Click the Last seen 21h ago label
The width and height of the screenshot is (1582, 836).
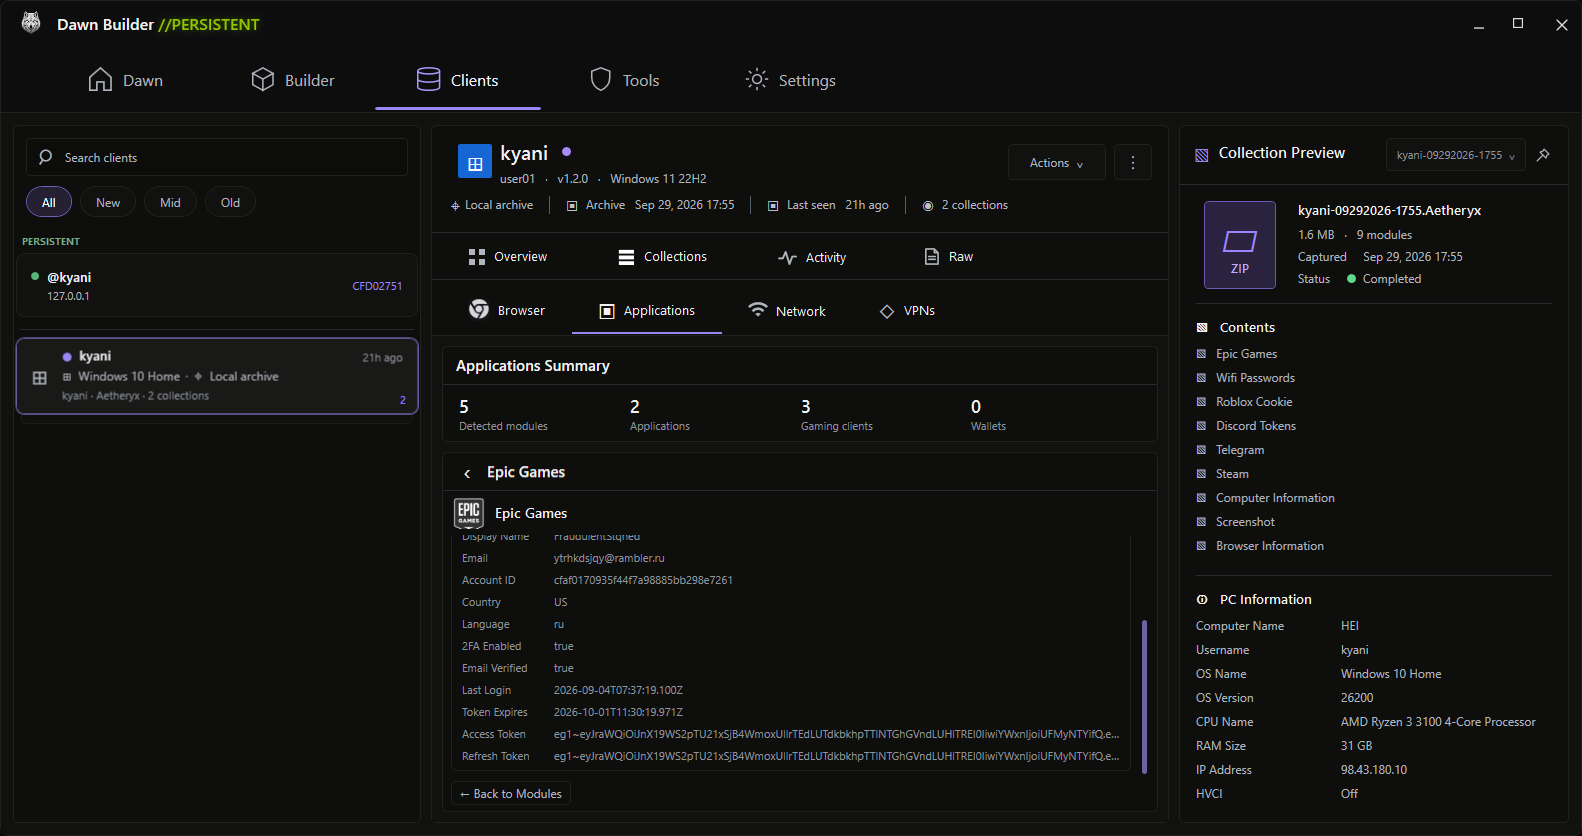[x=828, y=205]
